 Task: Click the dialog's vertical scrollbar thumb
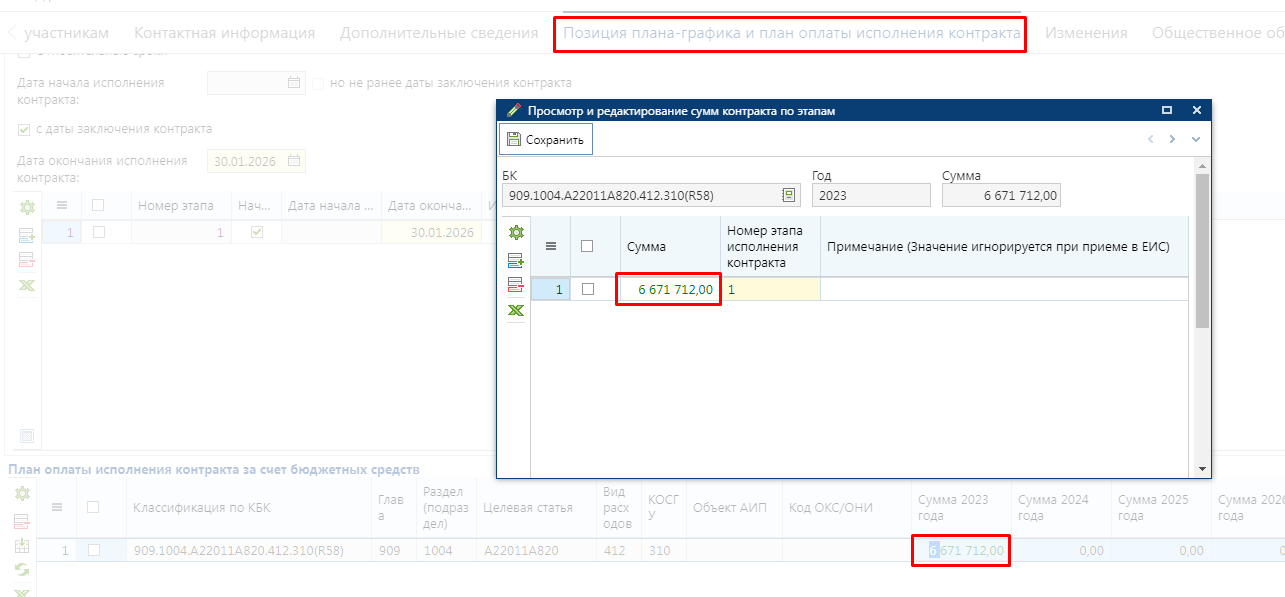click(1202, 250)
